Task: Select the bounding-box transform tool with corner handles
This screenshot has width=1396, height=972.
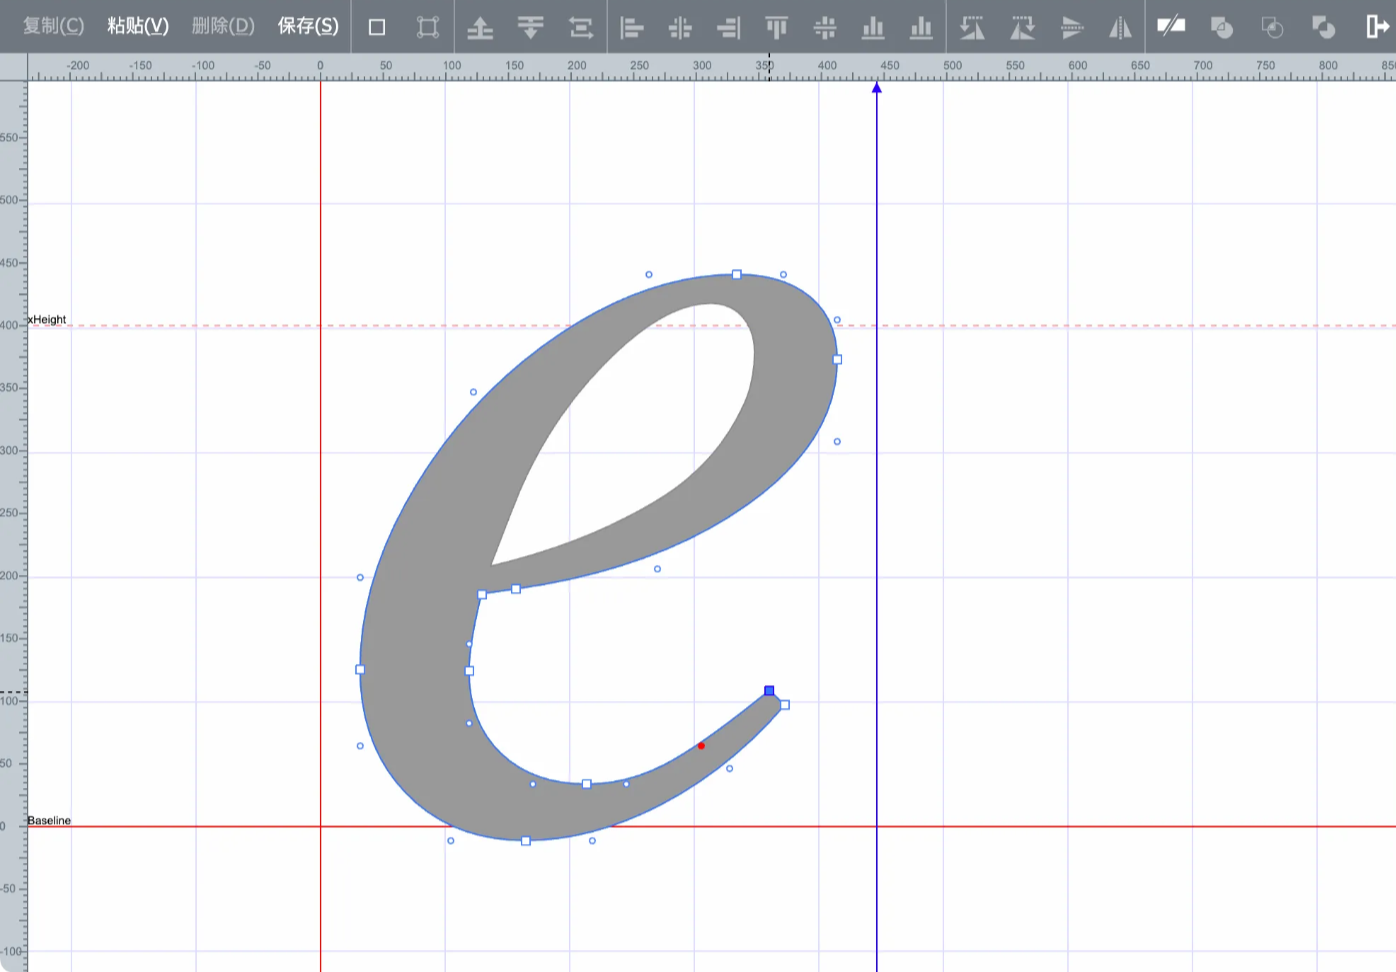Action: point(428,27)
